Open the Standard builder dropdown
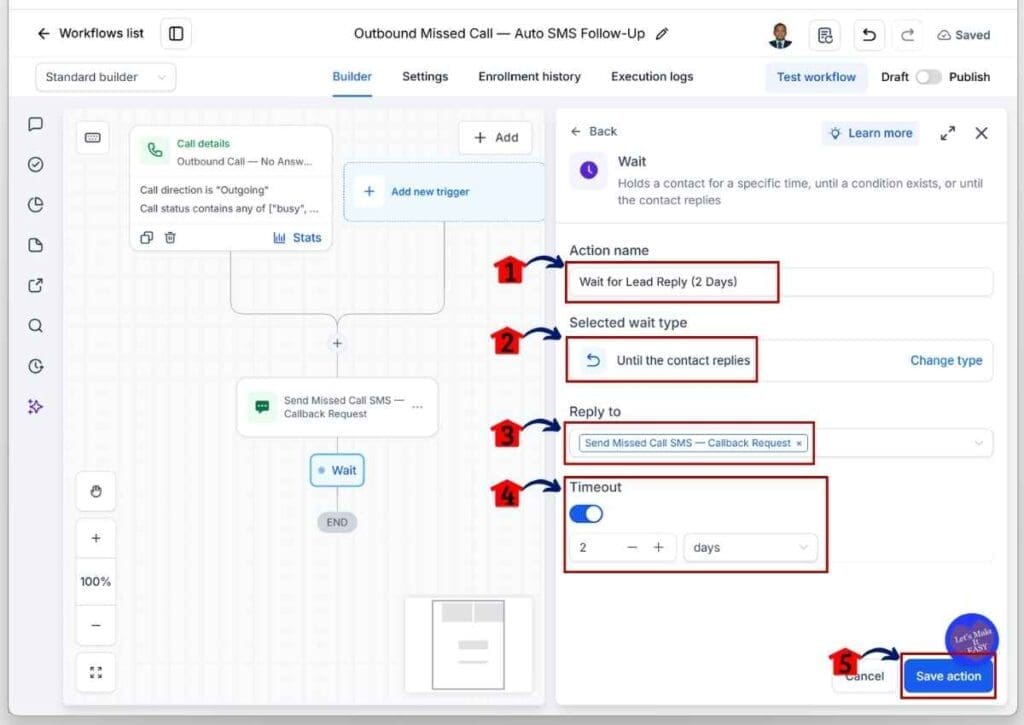 (x=105, y=77)
